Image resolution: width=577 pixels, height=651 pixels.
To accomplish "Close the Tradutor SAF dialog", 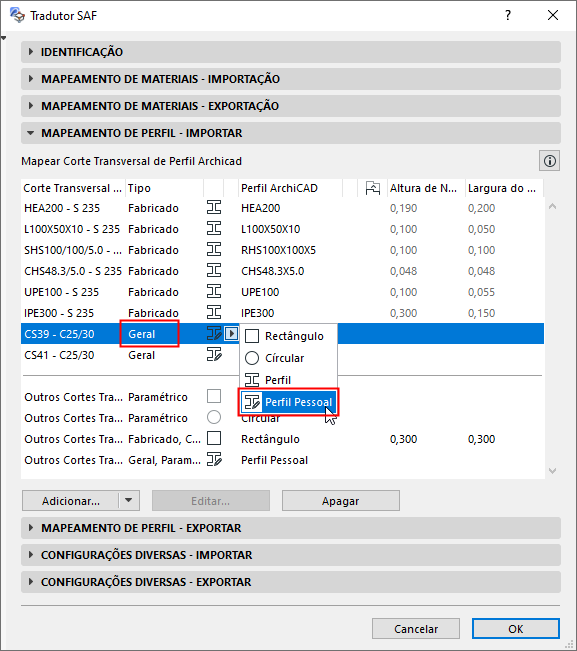I will click(x=553, y=15).
